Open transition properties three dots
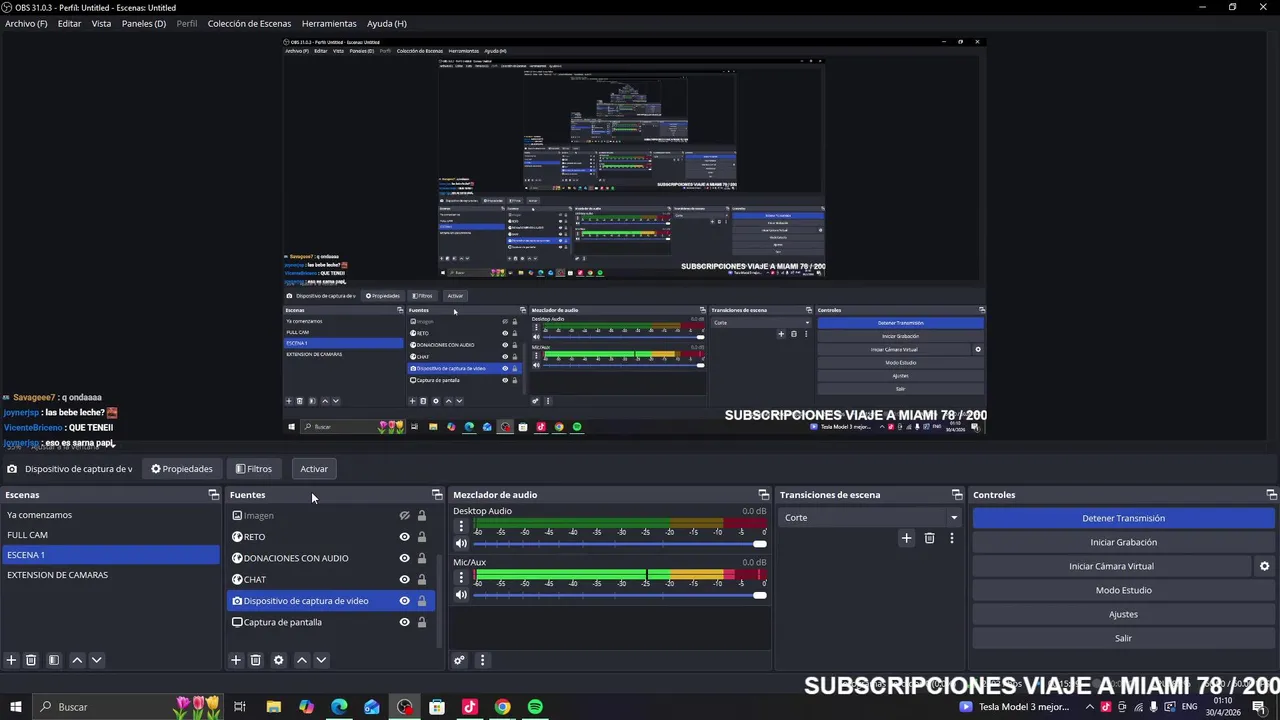 tap(951, 538)
